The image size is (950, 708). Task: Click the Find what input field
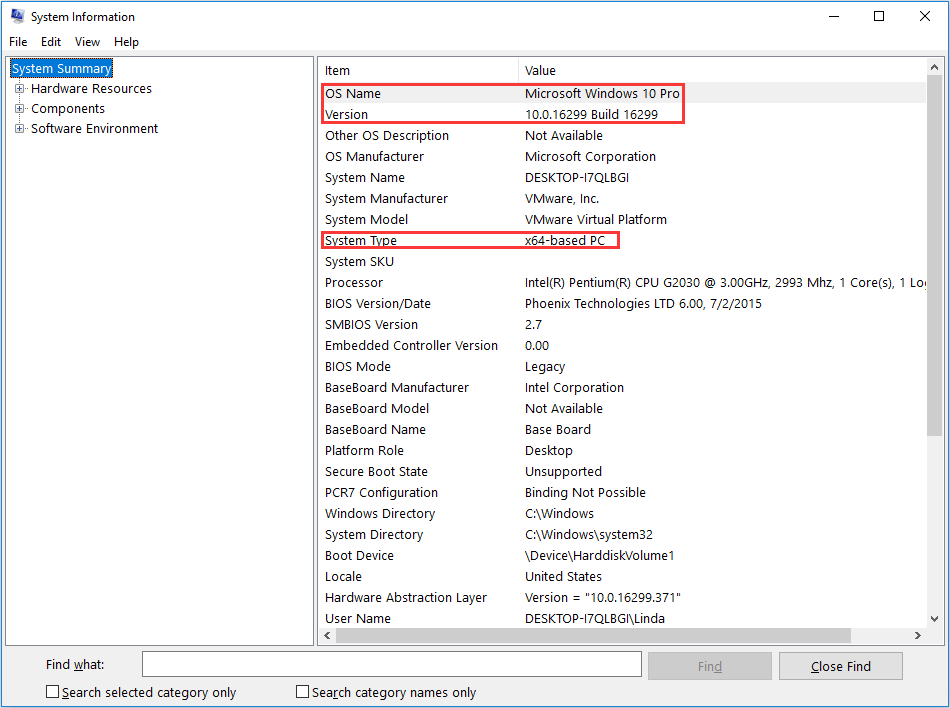point(391,664)
